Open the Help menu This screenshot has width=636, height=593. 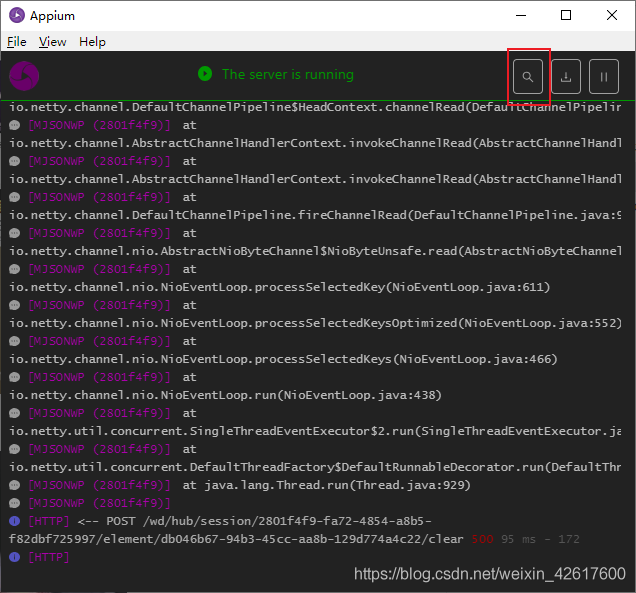93,42
